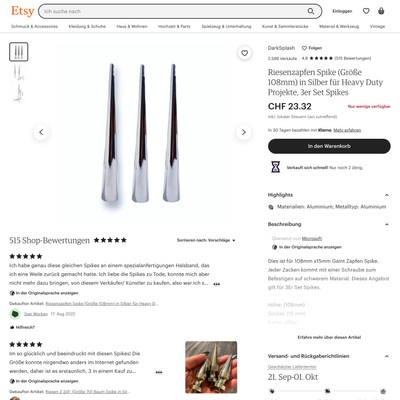Open the shopping cart icon
Screen dimensions: 400x400
[x=381, y=11]
